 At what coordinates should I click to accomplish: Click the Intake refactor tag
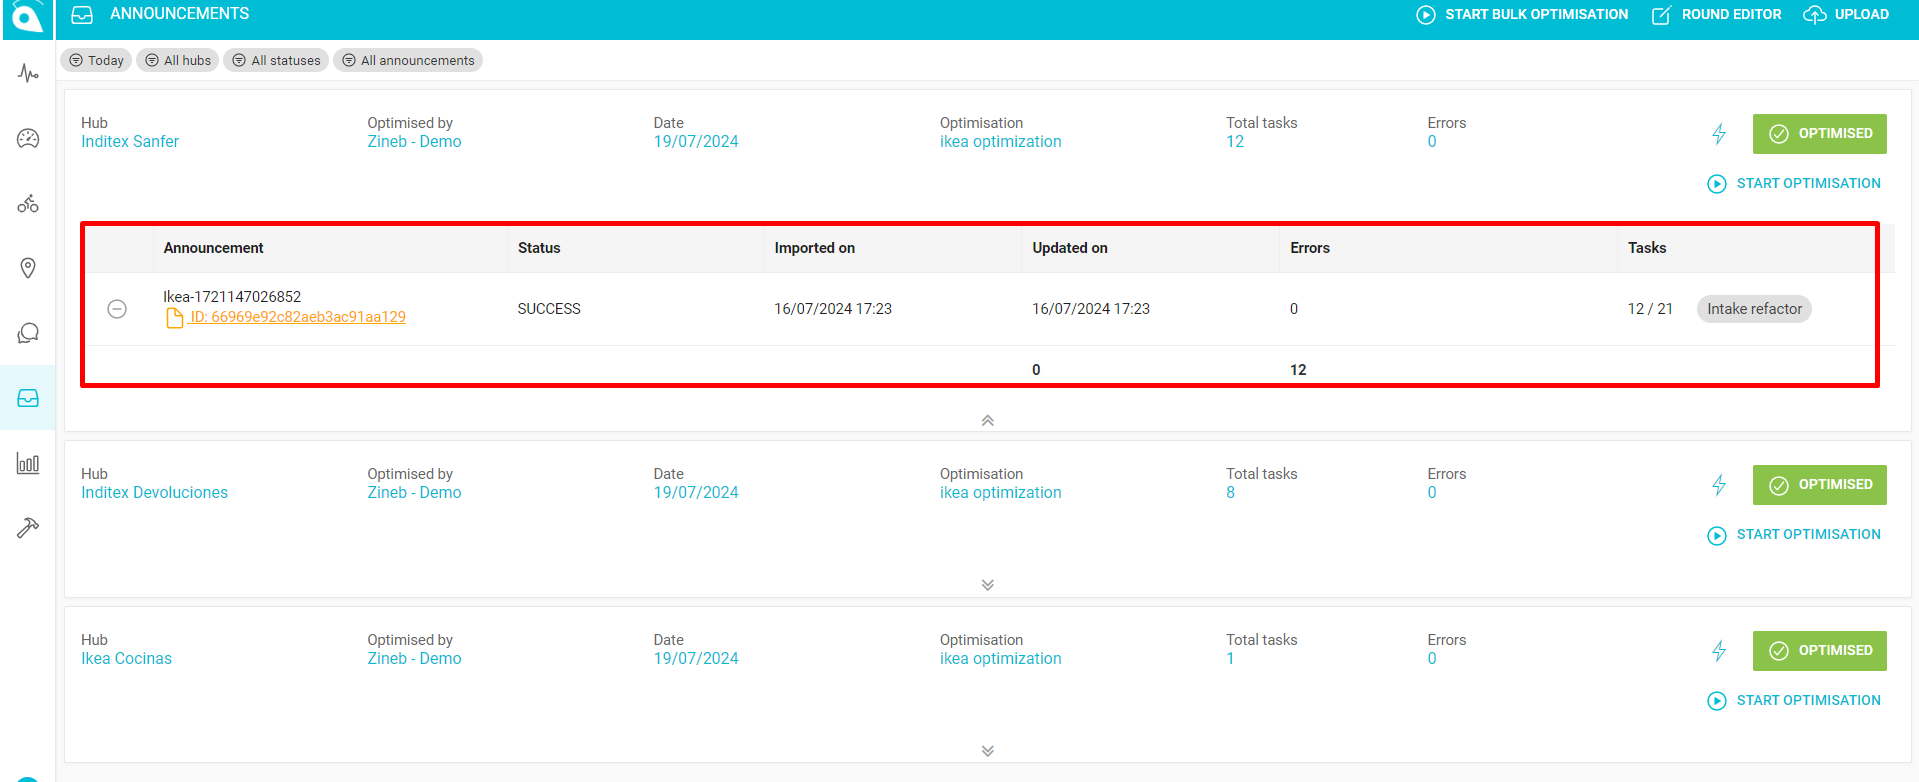point(1754,309)
